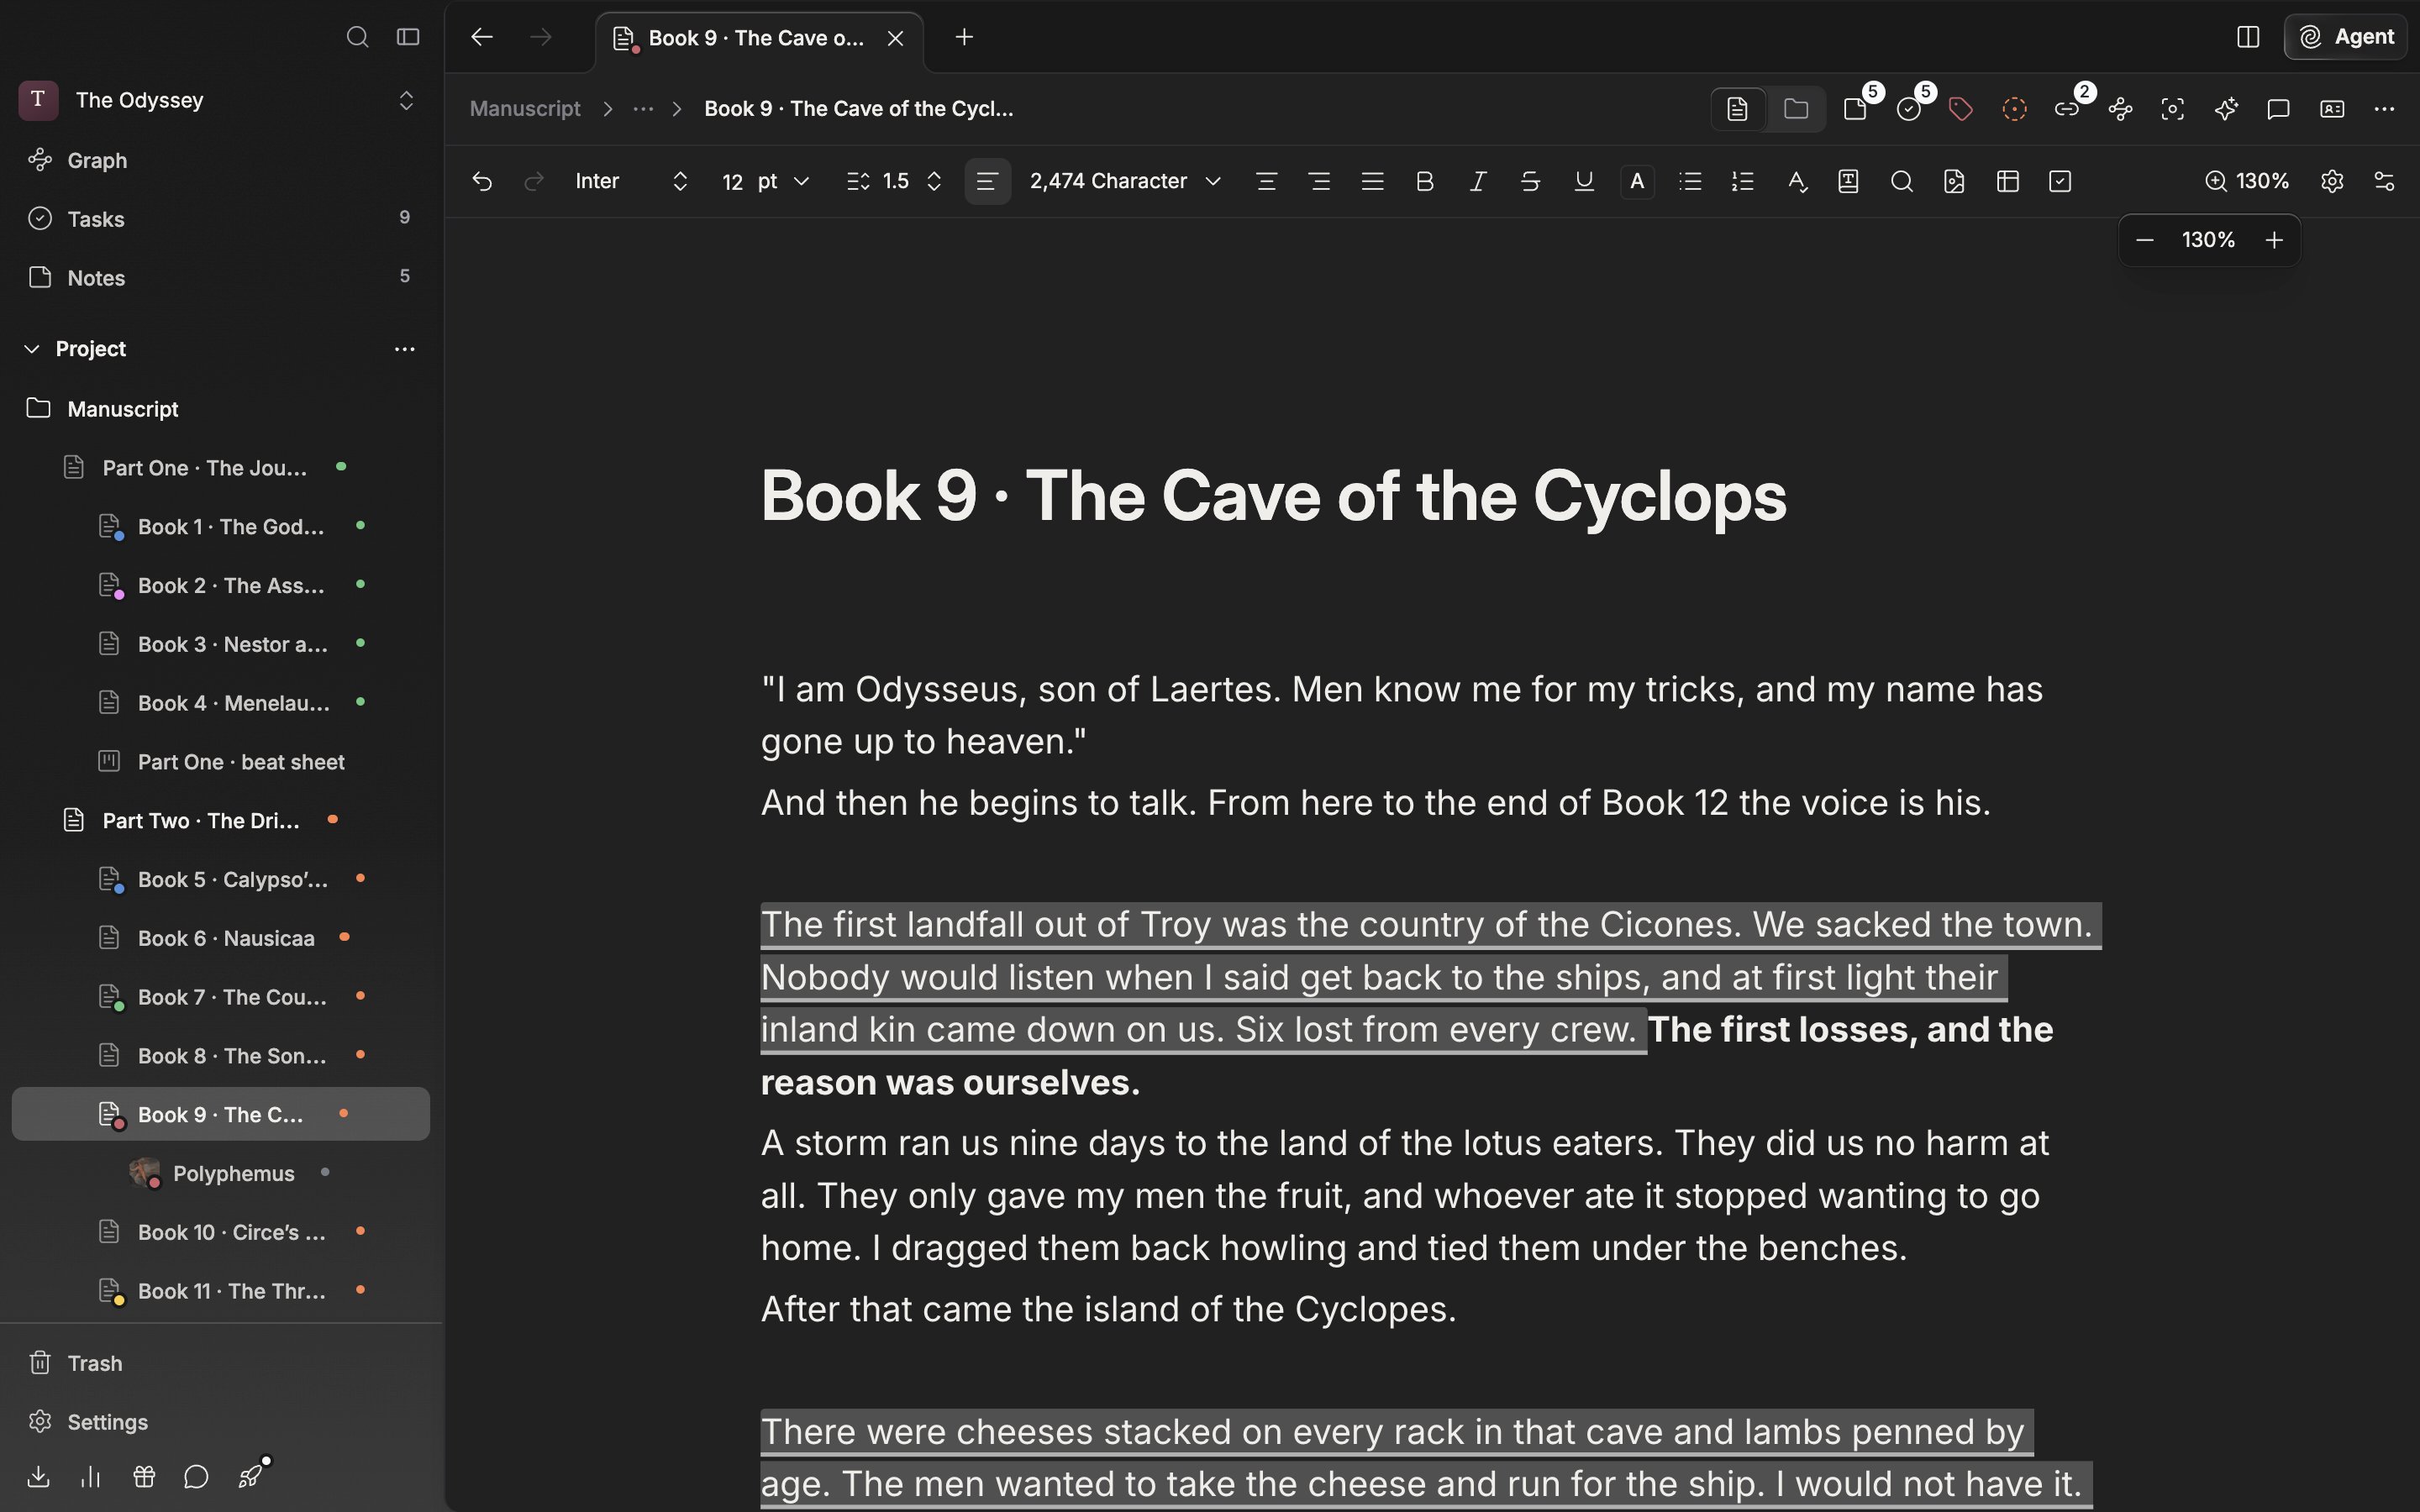
Task: Increase zoom with the plus button
Action: [x=2274, y=240]
